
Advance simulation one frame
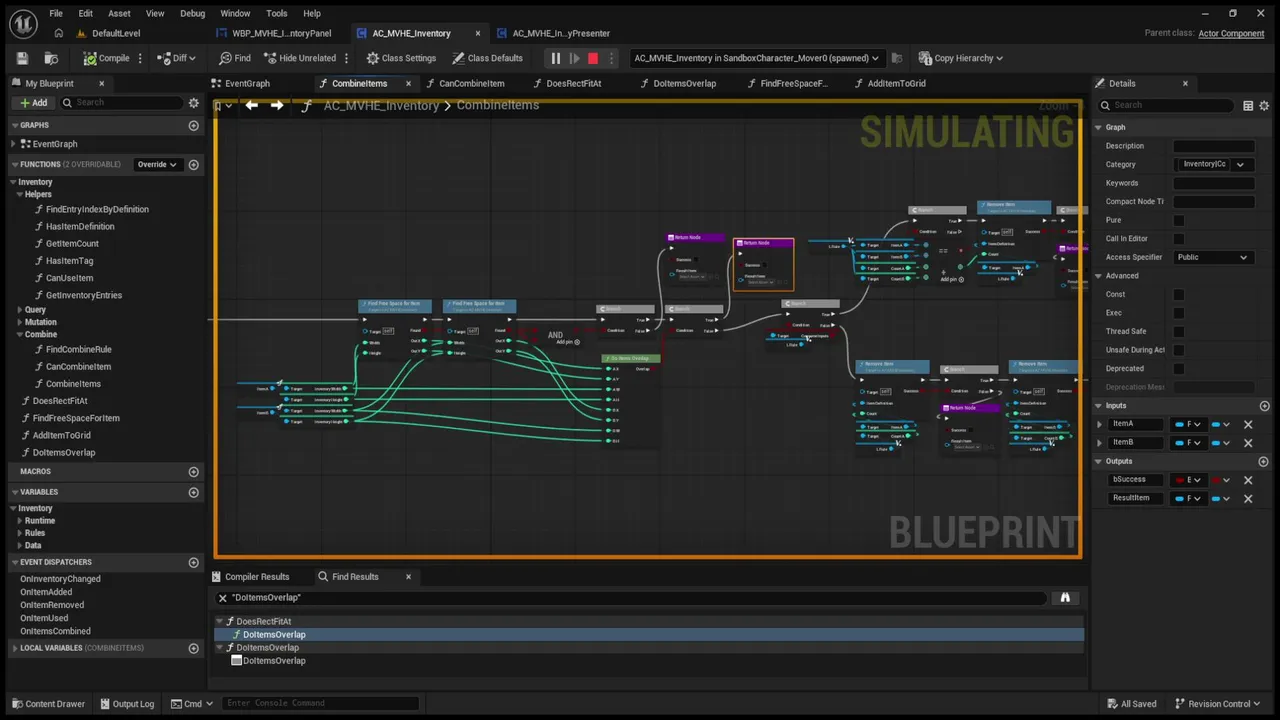pos(575,58)
